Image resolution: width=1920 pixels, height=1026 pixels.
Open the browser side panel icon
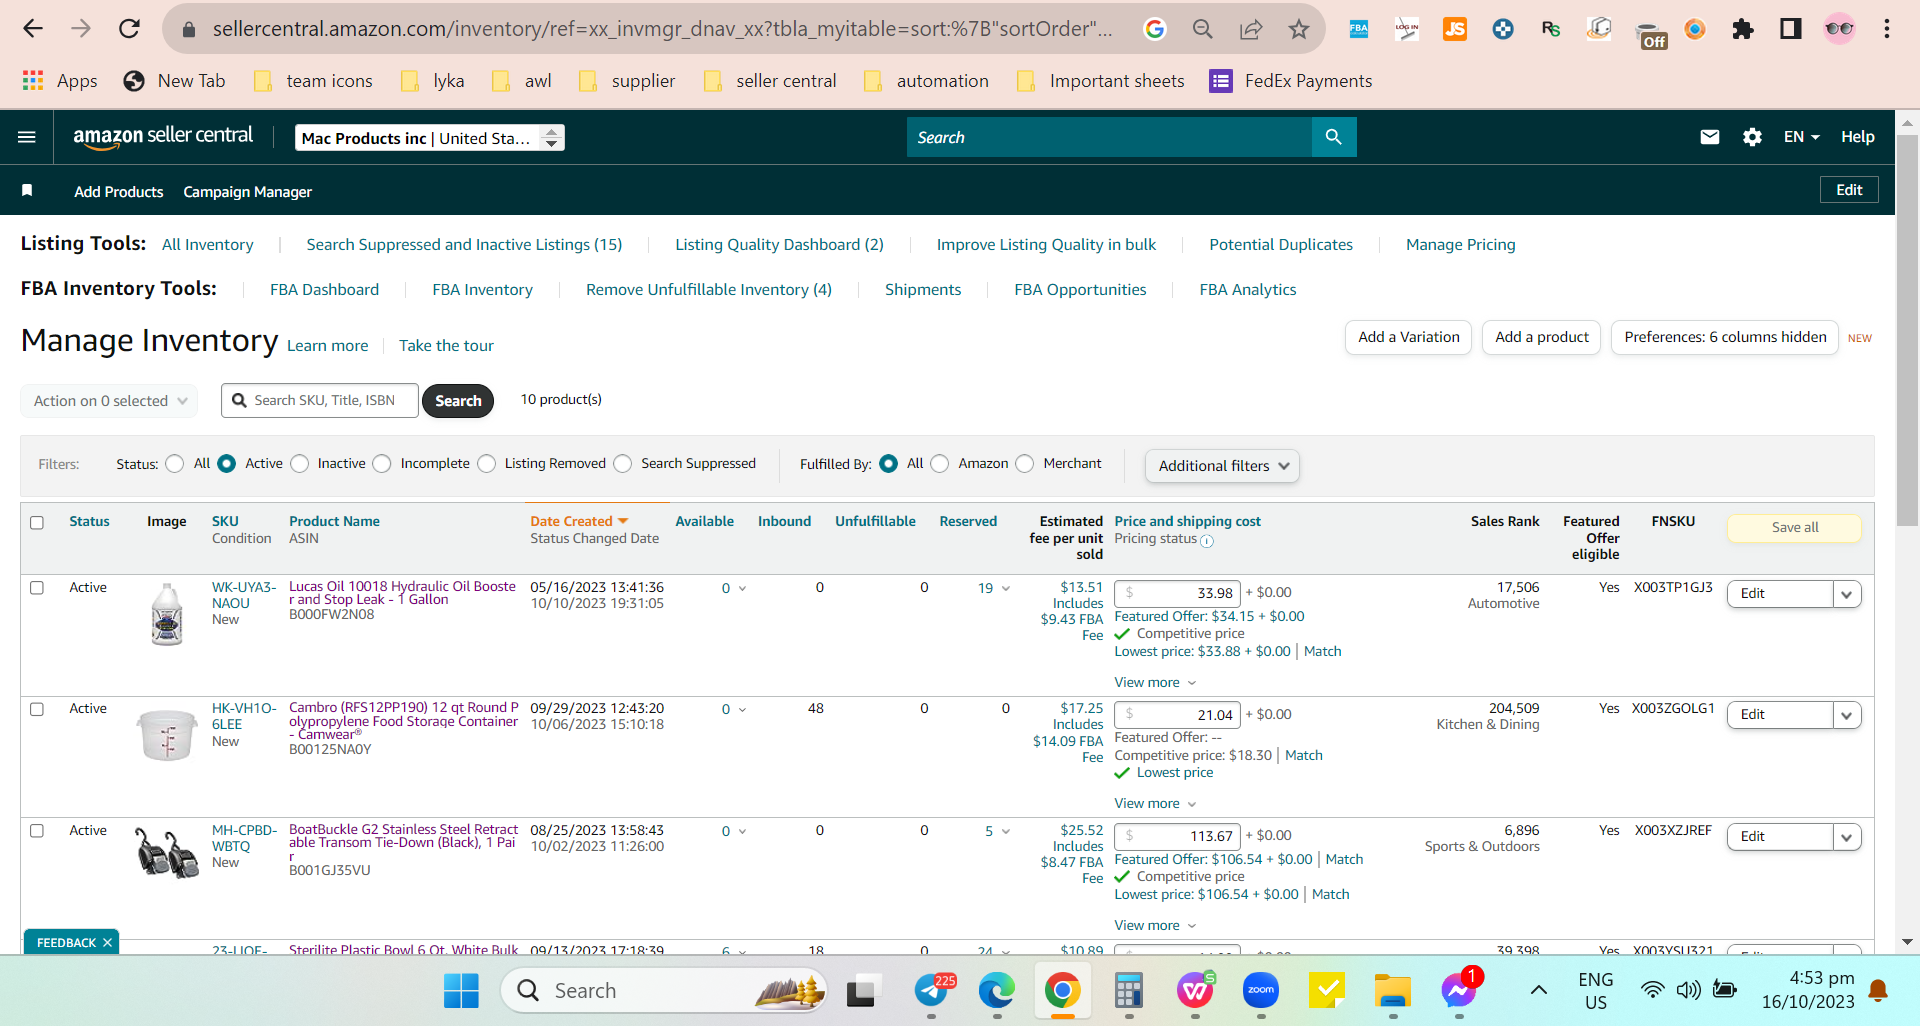tap(1791, 29)
